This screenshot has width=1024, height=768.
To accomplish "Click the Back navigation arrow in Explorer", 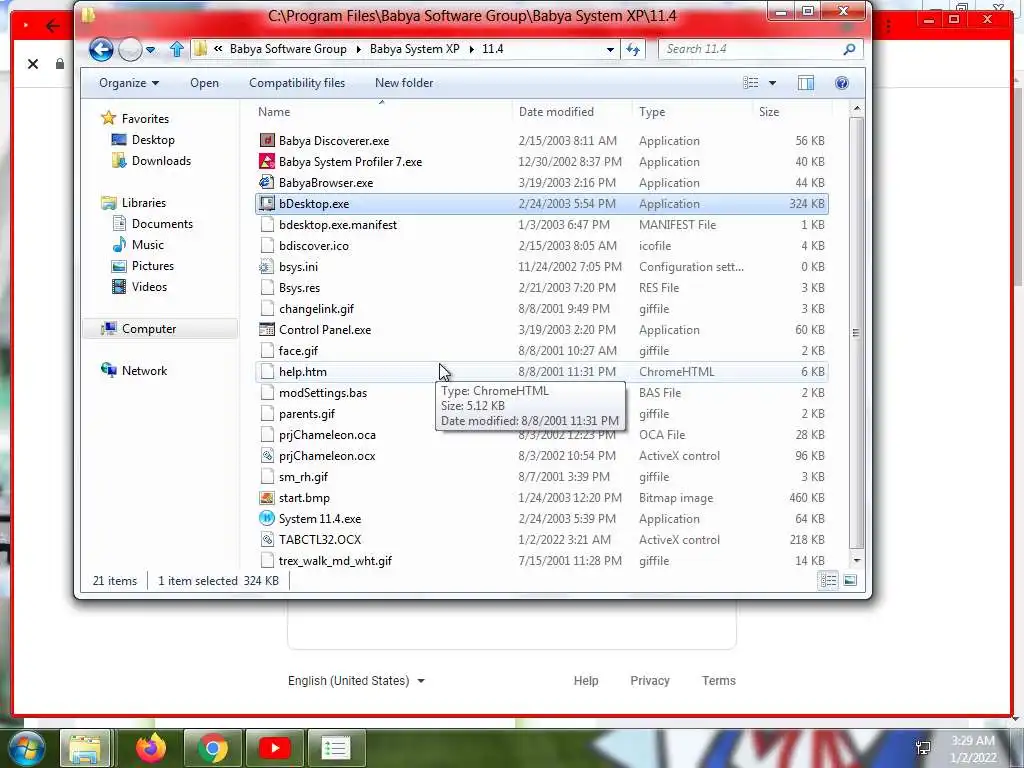I will click(x=101, y=49).
